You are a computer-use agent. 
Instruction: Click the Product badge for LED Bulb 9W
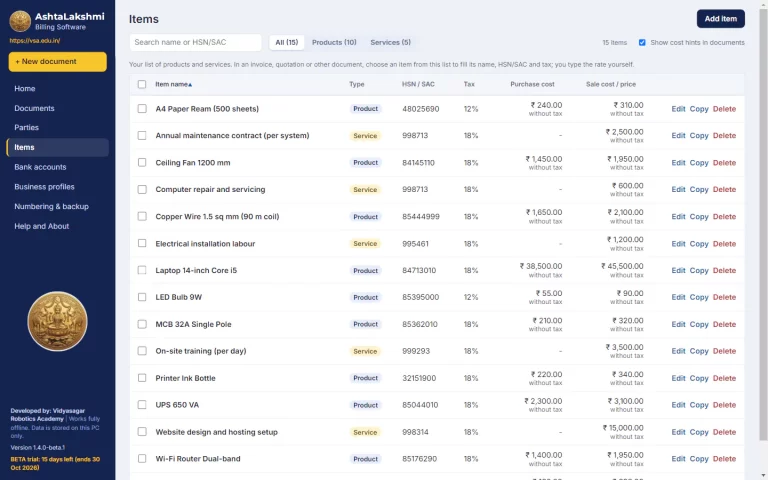click(365, 297)
